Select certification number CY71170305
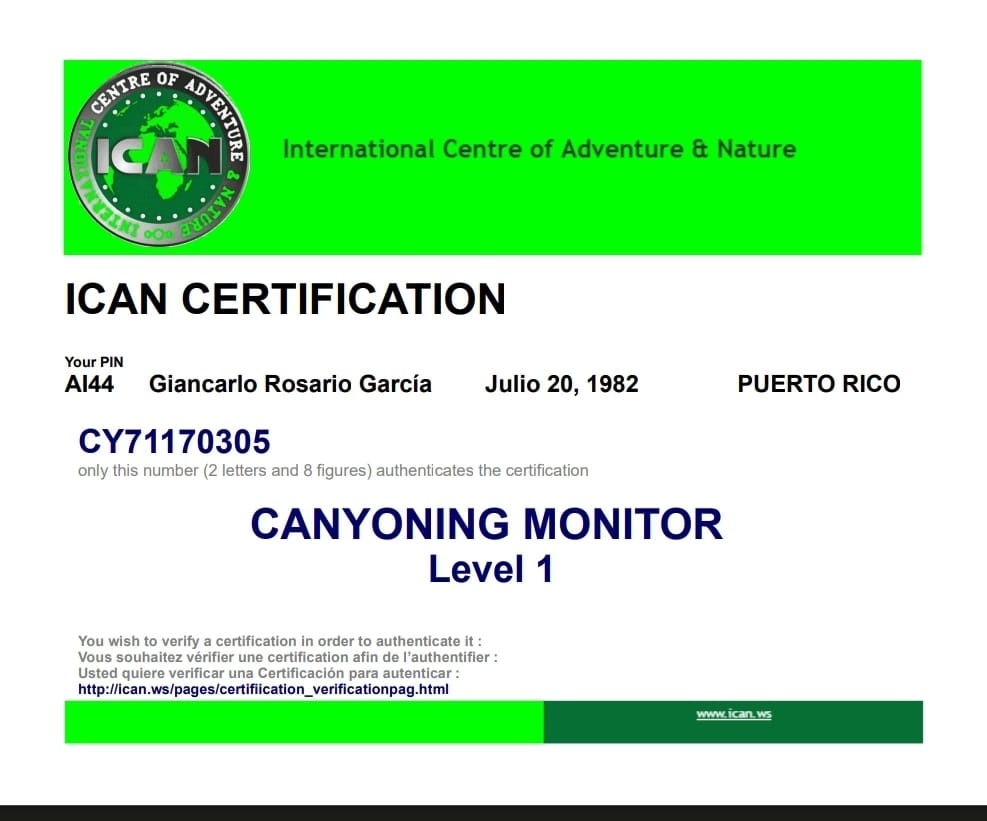The width and height of the screenshot is (987, 821). coord(174,441)
